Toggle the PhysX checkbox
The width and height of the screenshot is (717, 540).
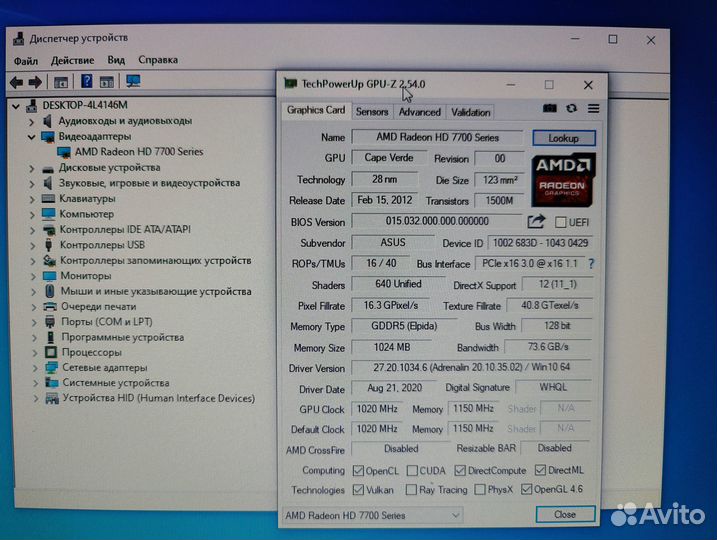480,490
